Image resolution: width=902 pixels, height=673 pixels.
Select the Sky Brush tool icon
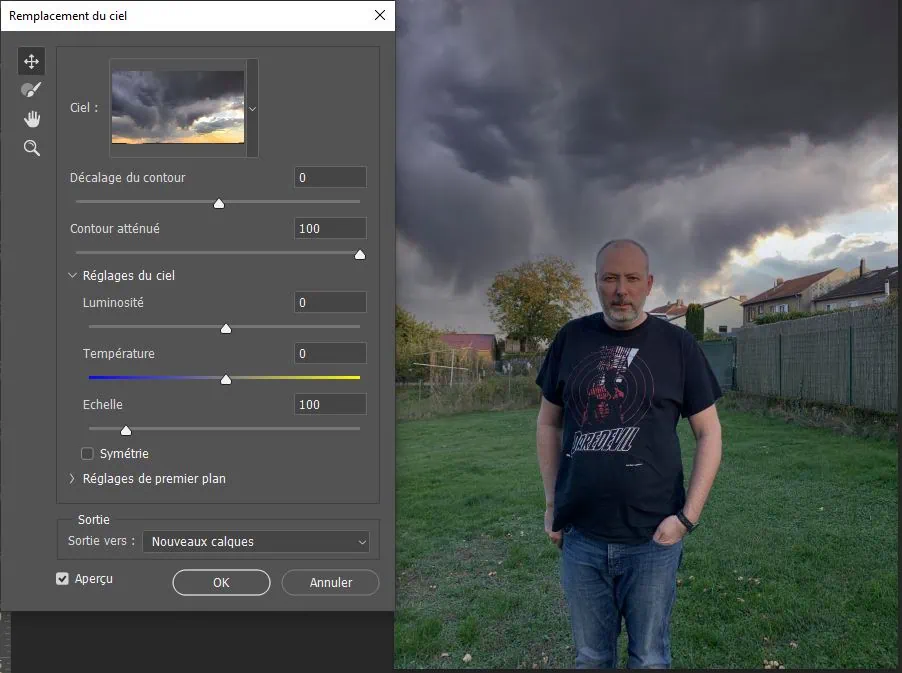click(32, 90)
